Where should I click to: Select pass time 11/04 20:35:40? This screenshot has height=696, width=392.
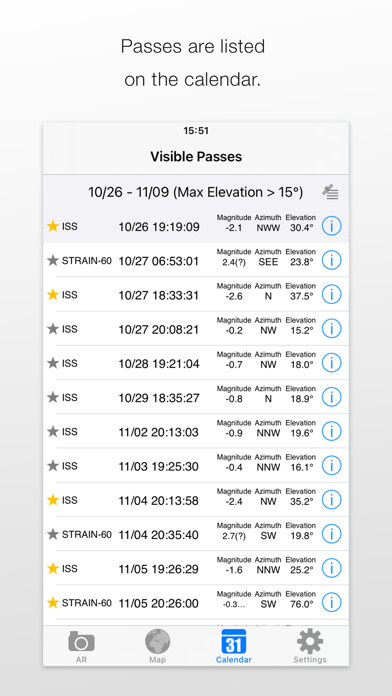(x=158, y=535)
